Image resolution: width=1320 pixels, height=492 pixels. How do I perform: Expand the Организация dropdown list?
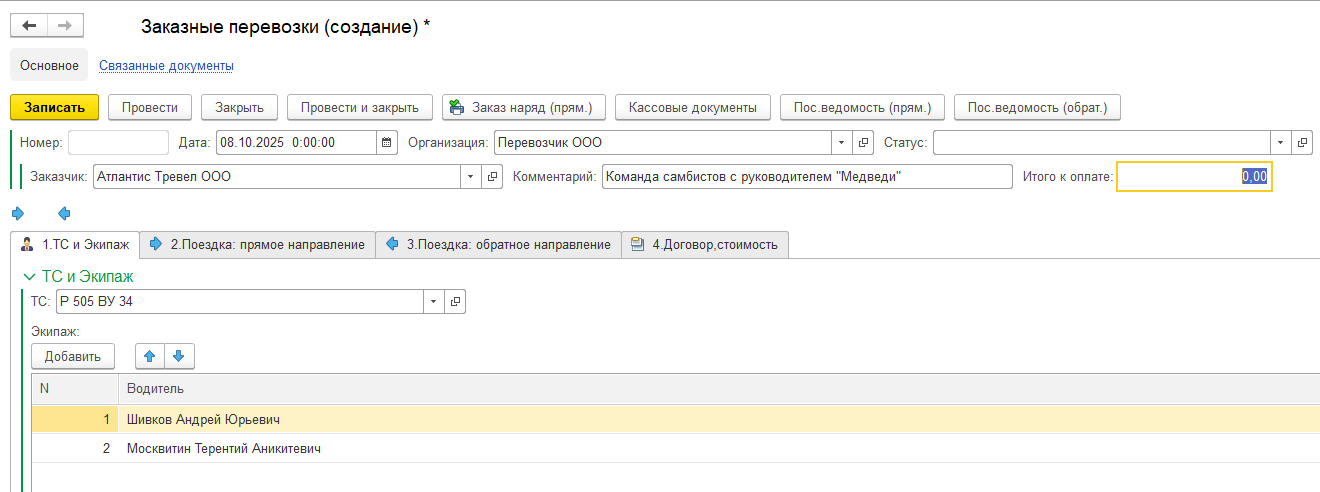pyautogui.click(x=841, y=143)
